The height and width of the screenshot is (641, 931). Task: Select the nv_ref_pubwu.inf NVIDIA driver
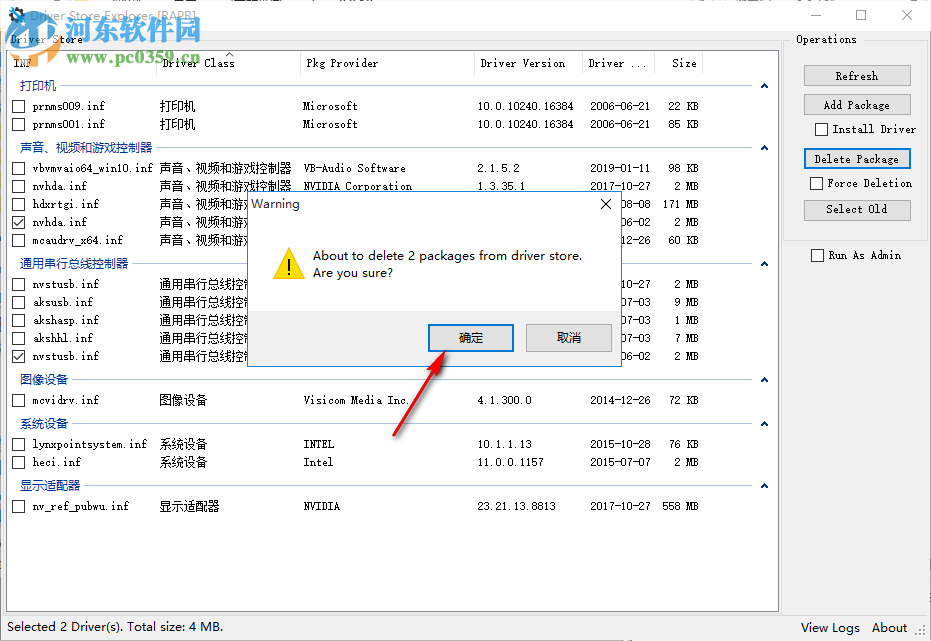17,506
